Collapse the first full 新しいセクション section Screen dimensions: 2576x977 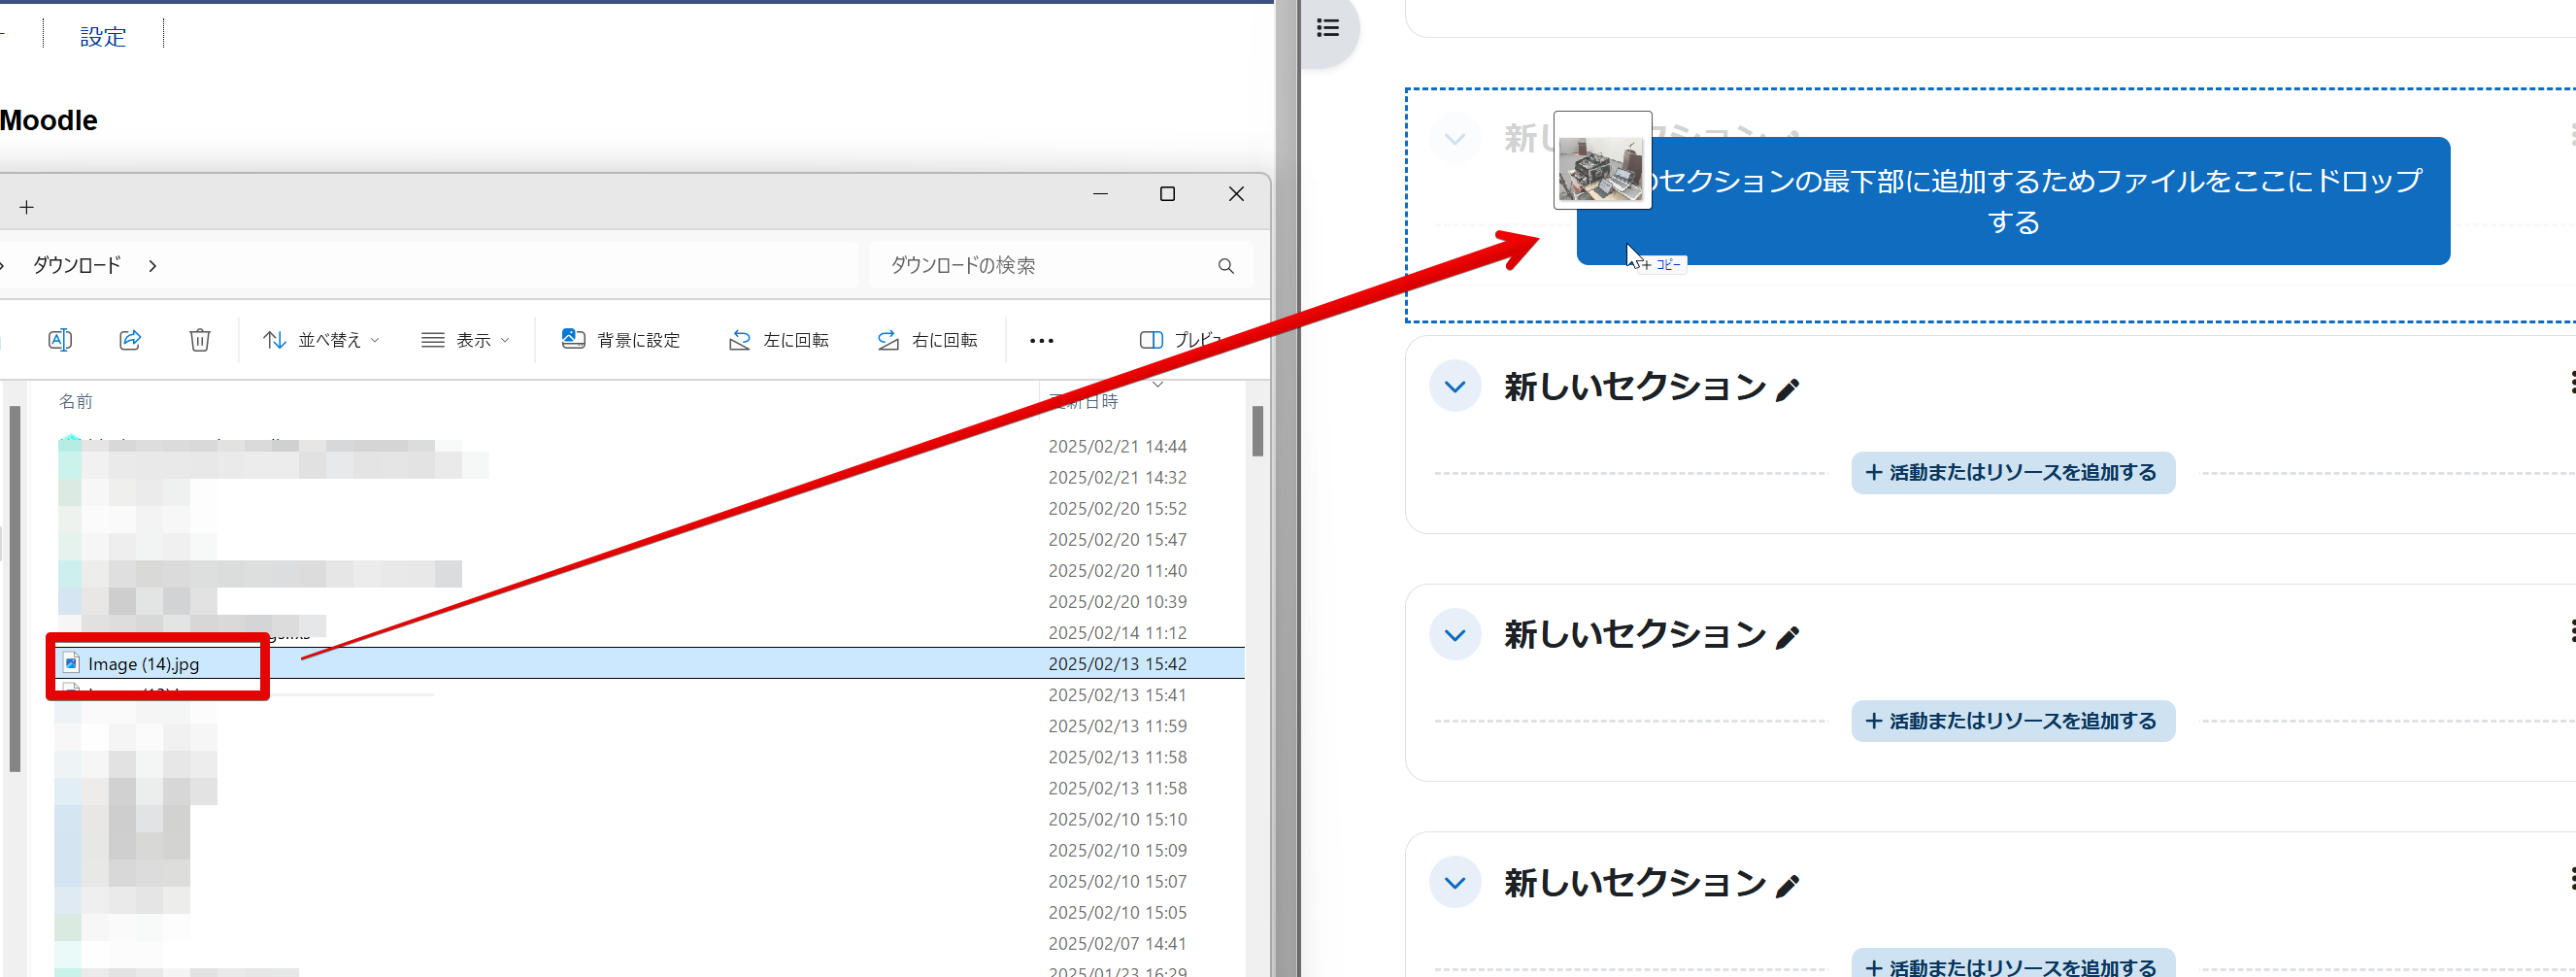pos(1455,386)
